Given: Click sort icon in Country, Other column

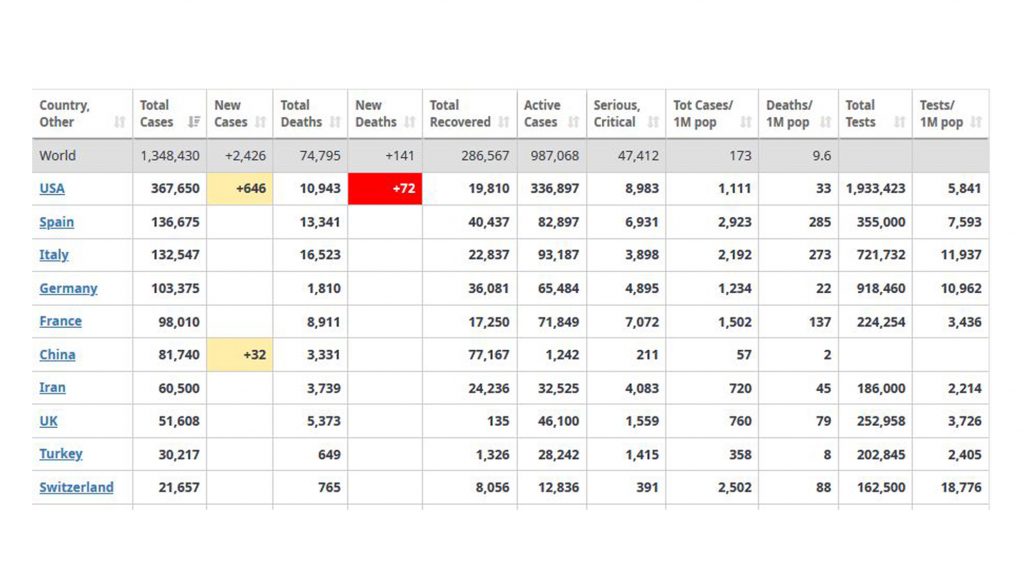Looking at the screenshot, I should click(x=120, y=122).
